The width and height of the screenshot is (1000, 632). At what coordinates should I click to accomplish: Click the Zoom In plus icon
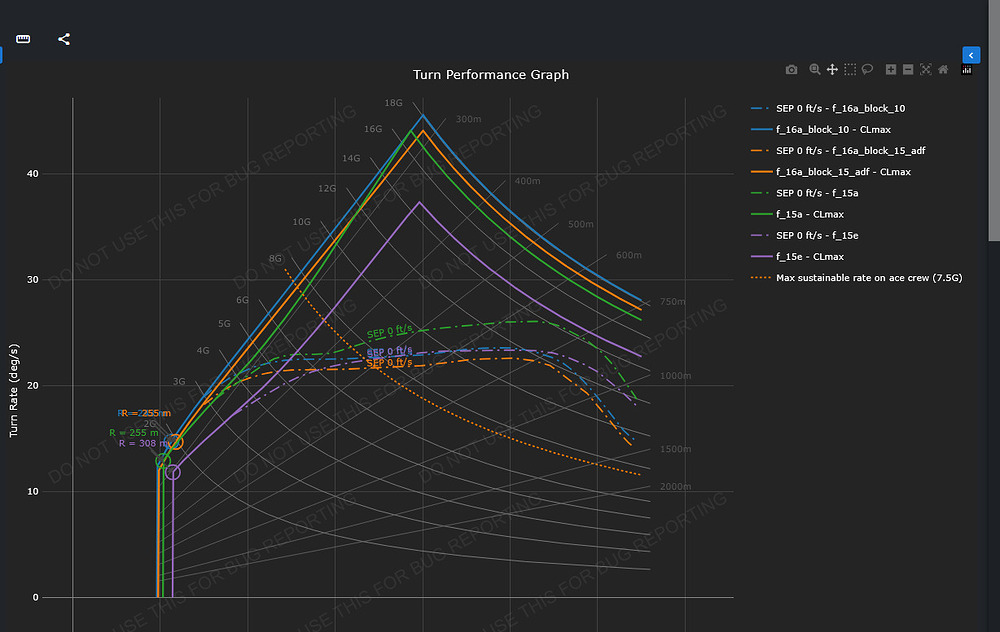(x=891, y=70)
